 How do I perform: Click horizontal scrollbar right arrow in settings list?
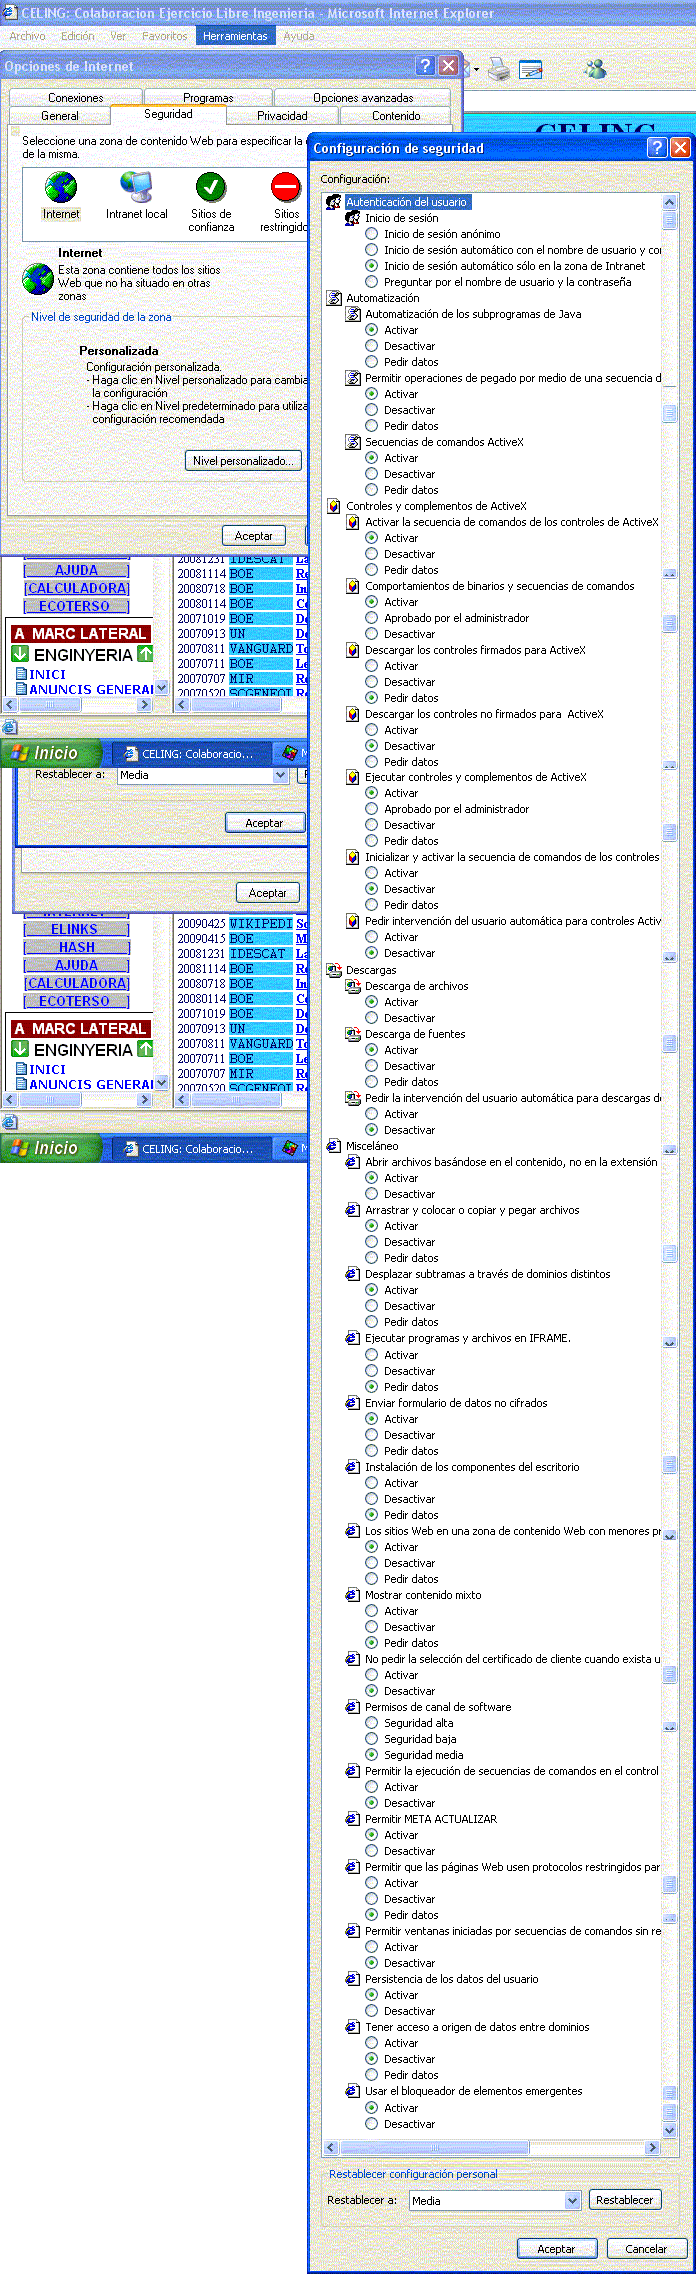(x=653, y=2147)
